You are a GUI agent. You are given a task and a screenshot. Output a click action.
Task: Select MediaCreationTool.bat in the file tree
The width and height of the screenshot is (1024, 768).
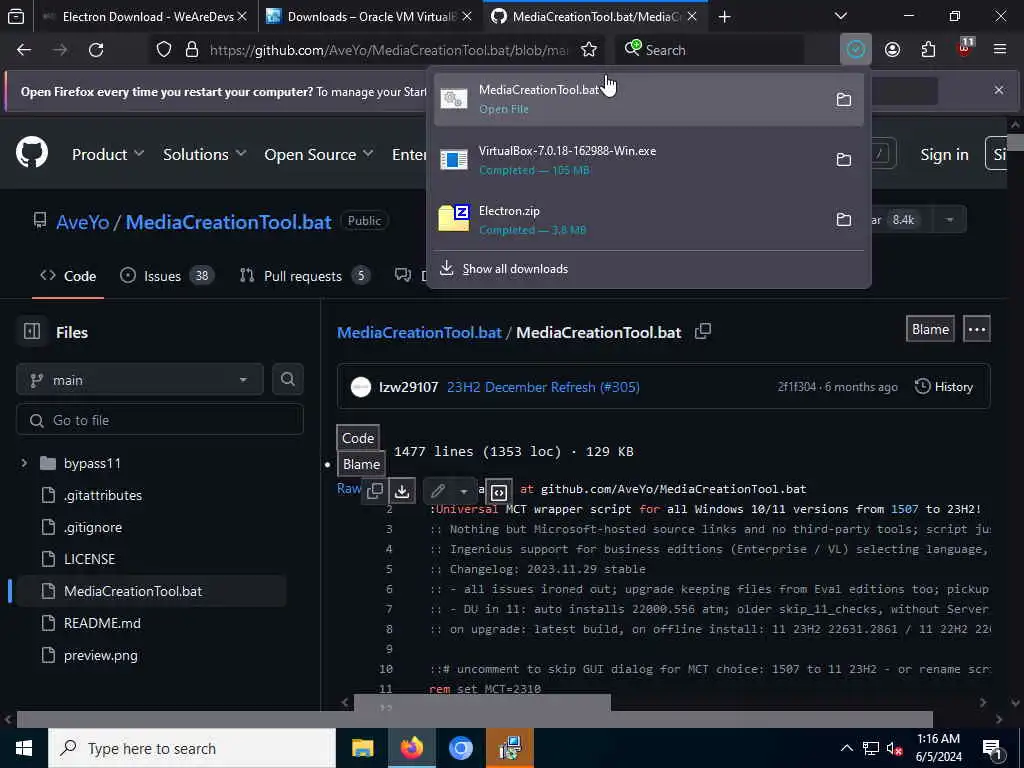pyautogui.click(x=133, y=592)
